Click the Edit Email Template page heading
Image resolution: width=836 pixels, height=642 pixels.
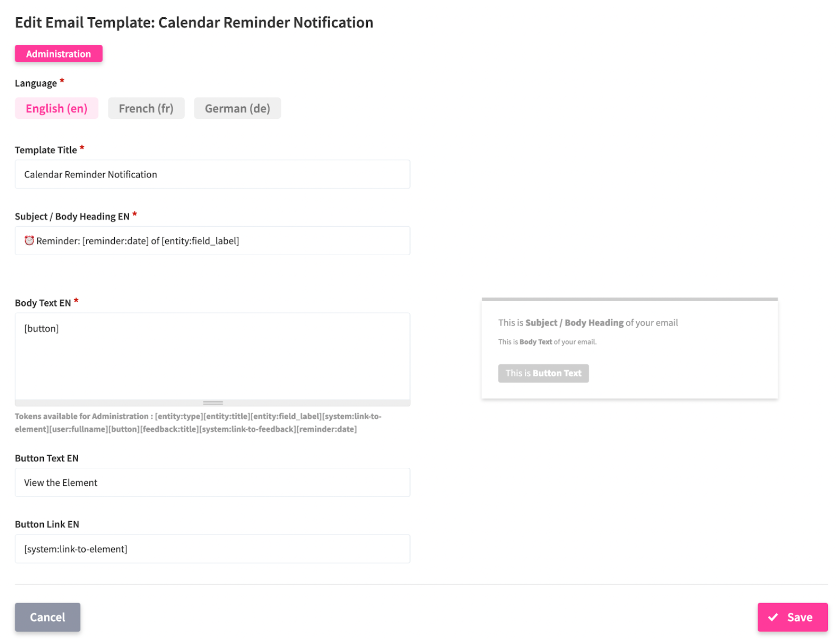click(194, 22)
